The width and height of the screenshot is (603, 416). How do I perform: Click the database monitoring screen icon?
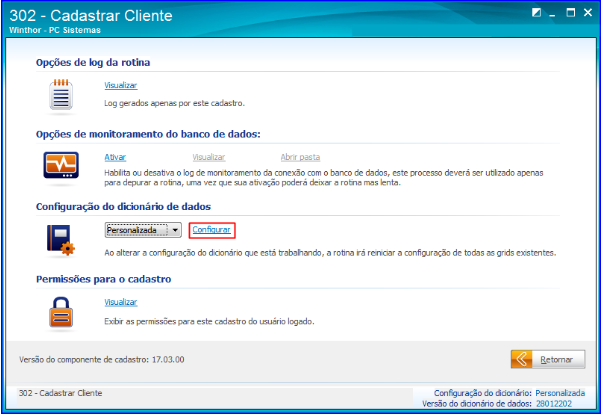61,165
